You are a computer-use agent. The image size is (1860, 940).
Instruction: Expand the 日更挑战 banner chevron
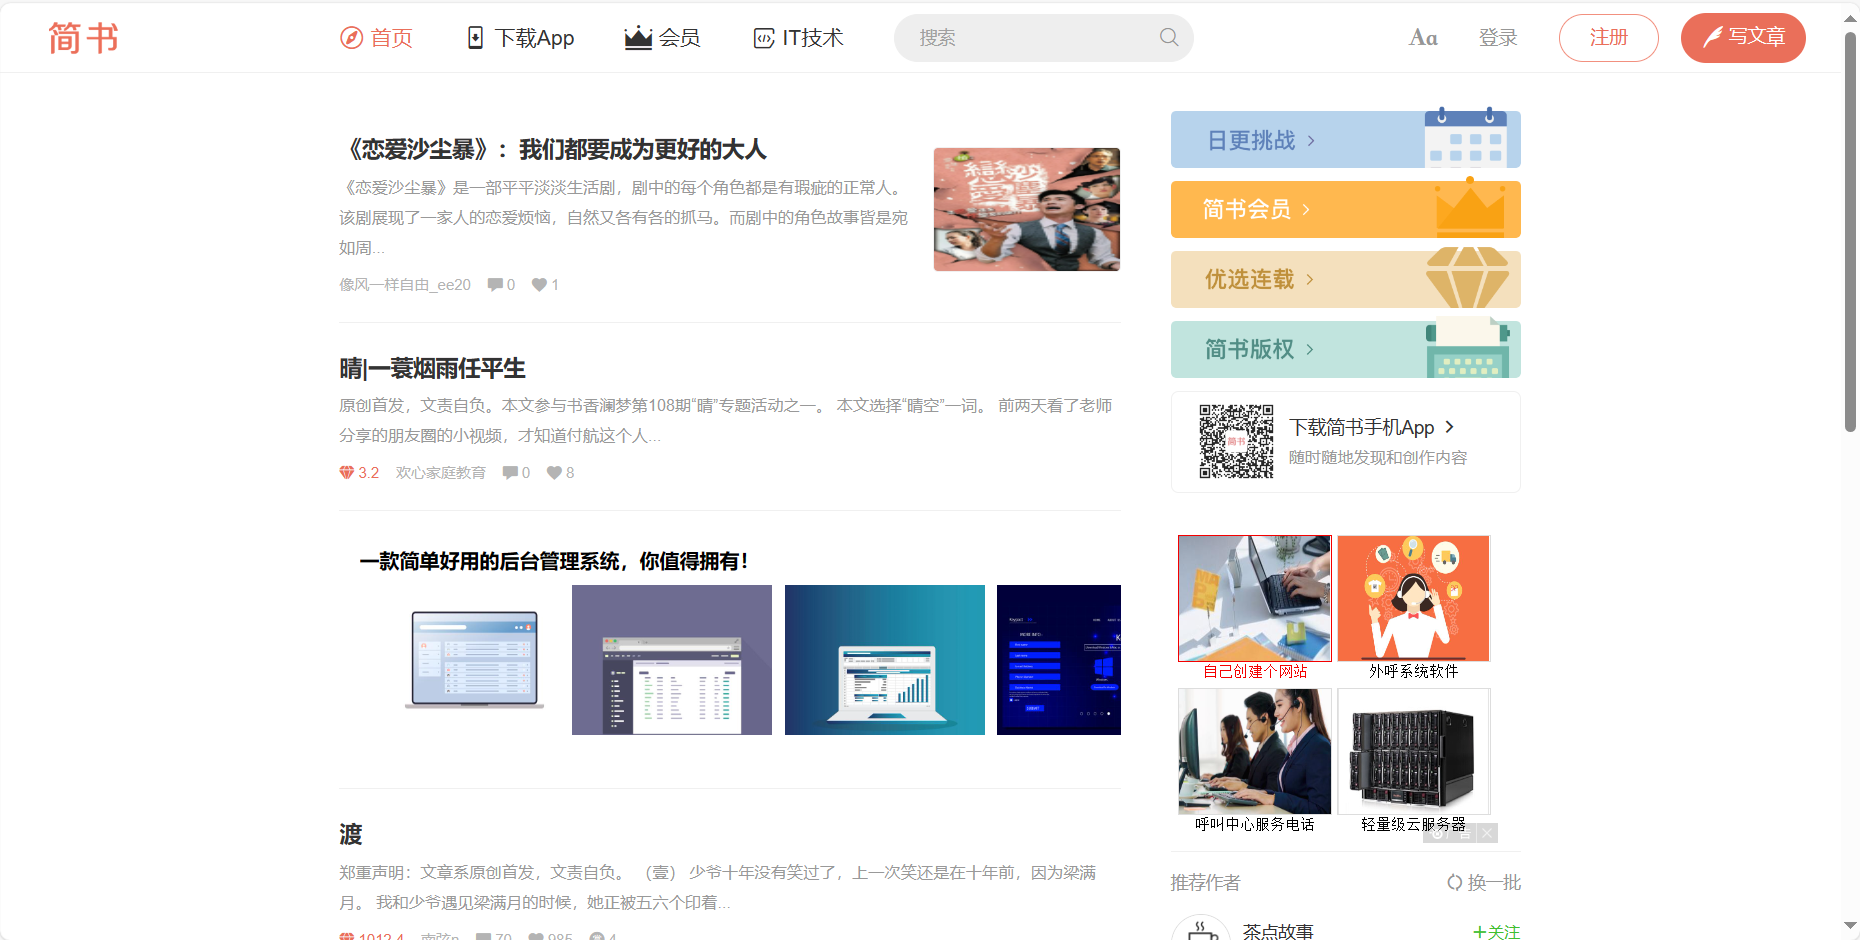click(1311, 140)
